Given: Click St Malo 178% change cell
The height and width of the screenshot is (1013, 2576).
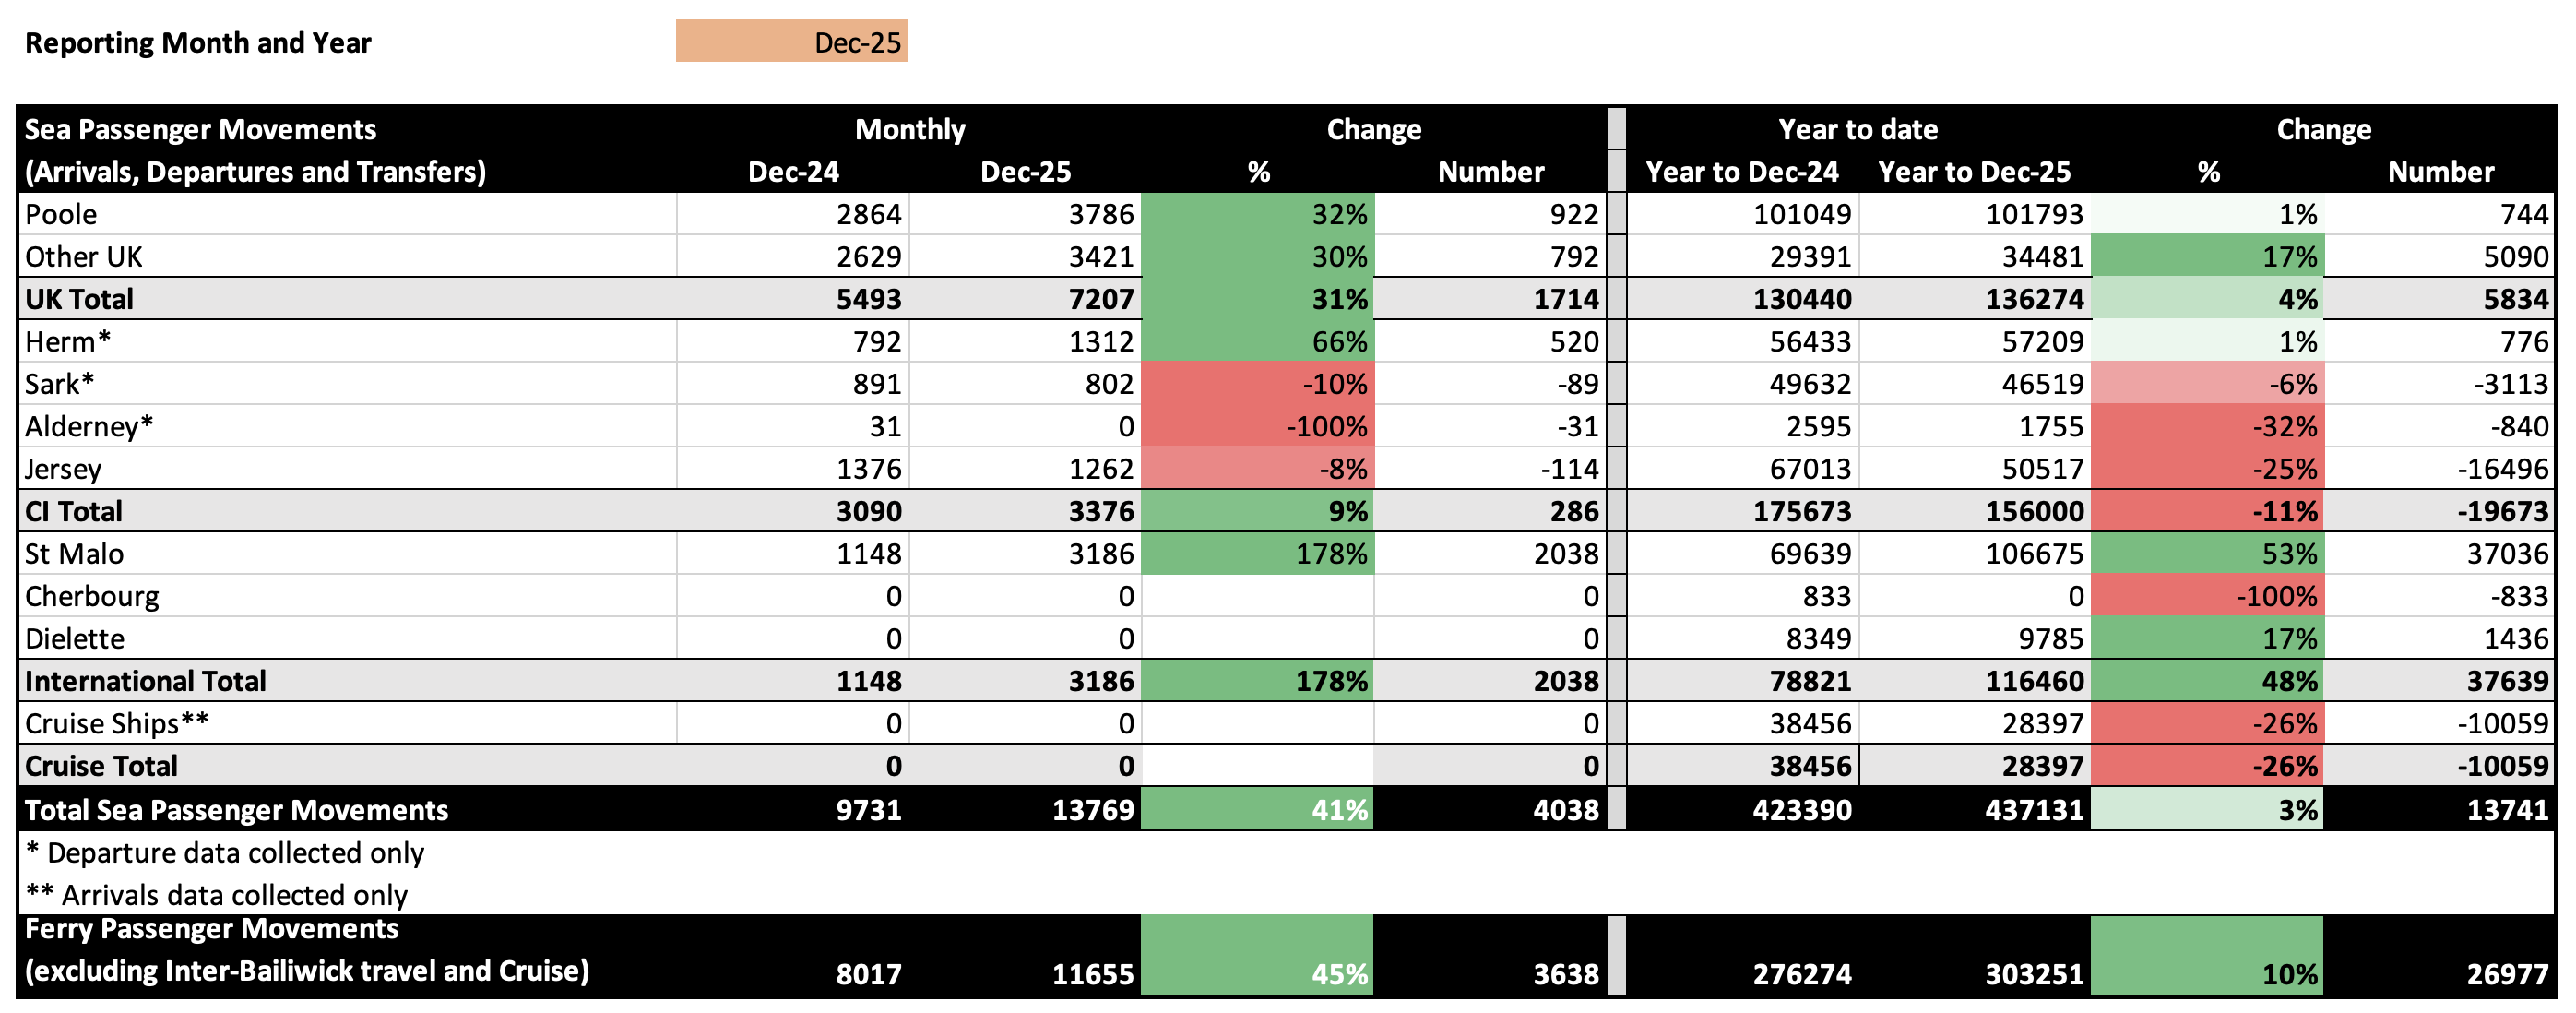Looking at the screenshot, I should tap(1257, 554).
